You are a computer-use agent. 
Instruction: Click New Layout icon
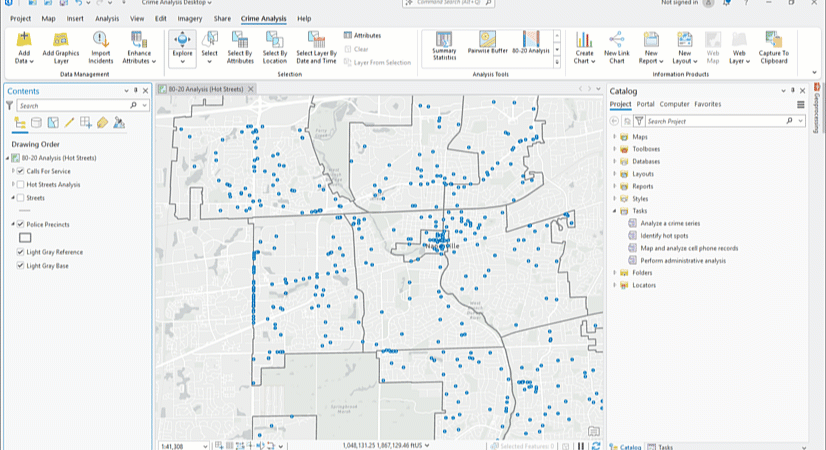(x=684, y=40)
